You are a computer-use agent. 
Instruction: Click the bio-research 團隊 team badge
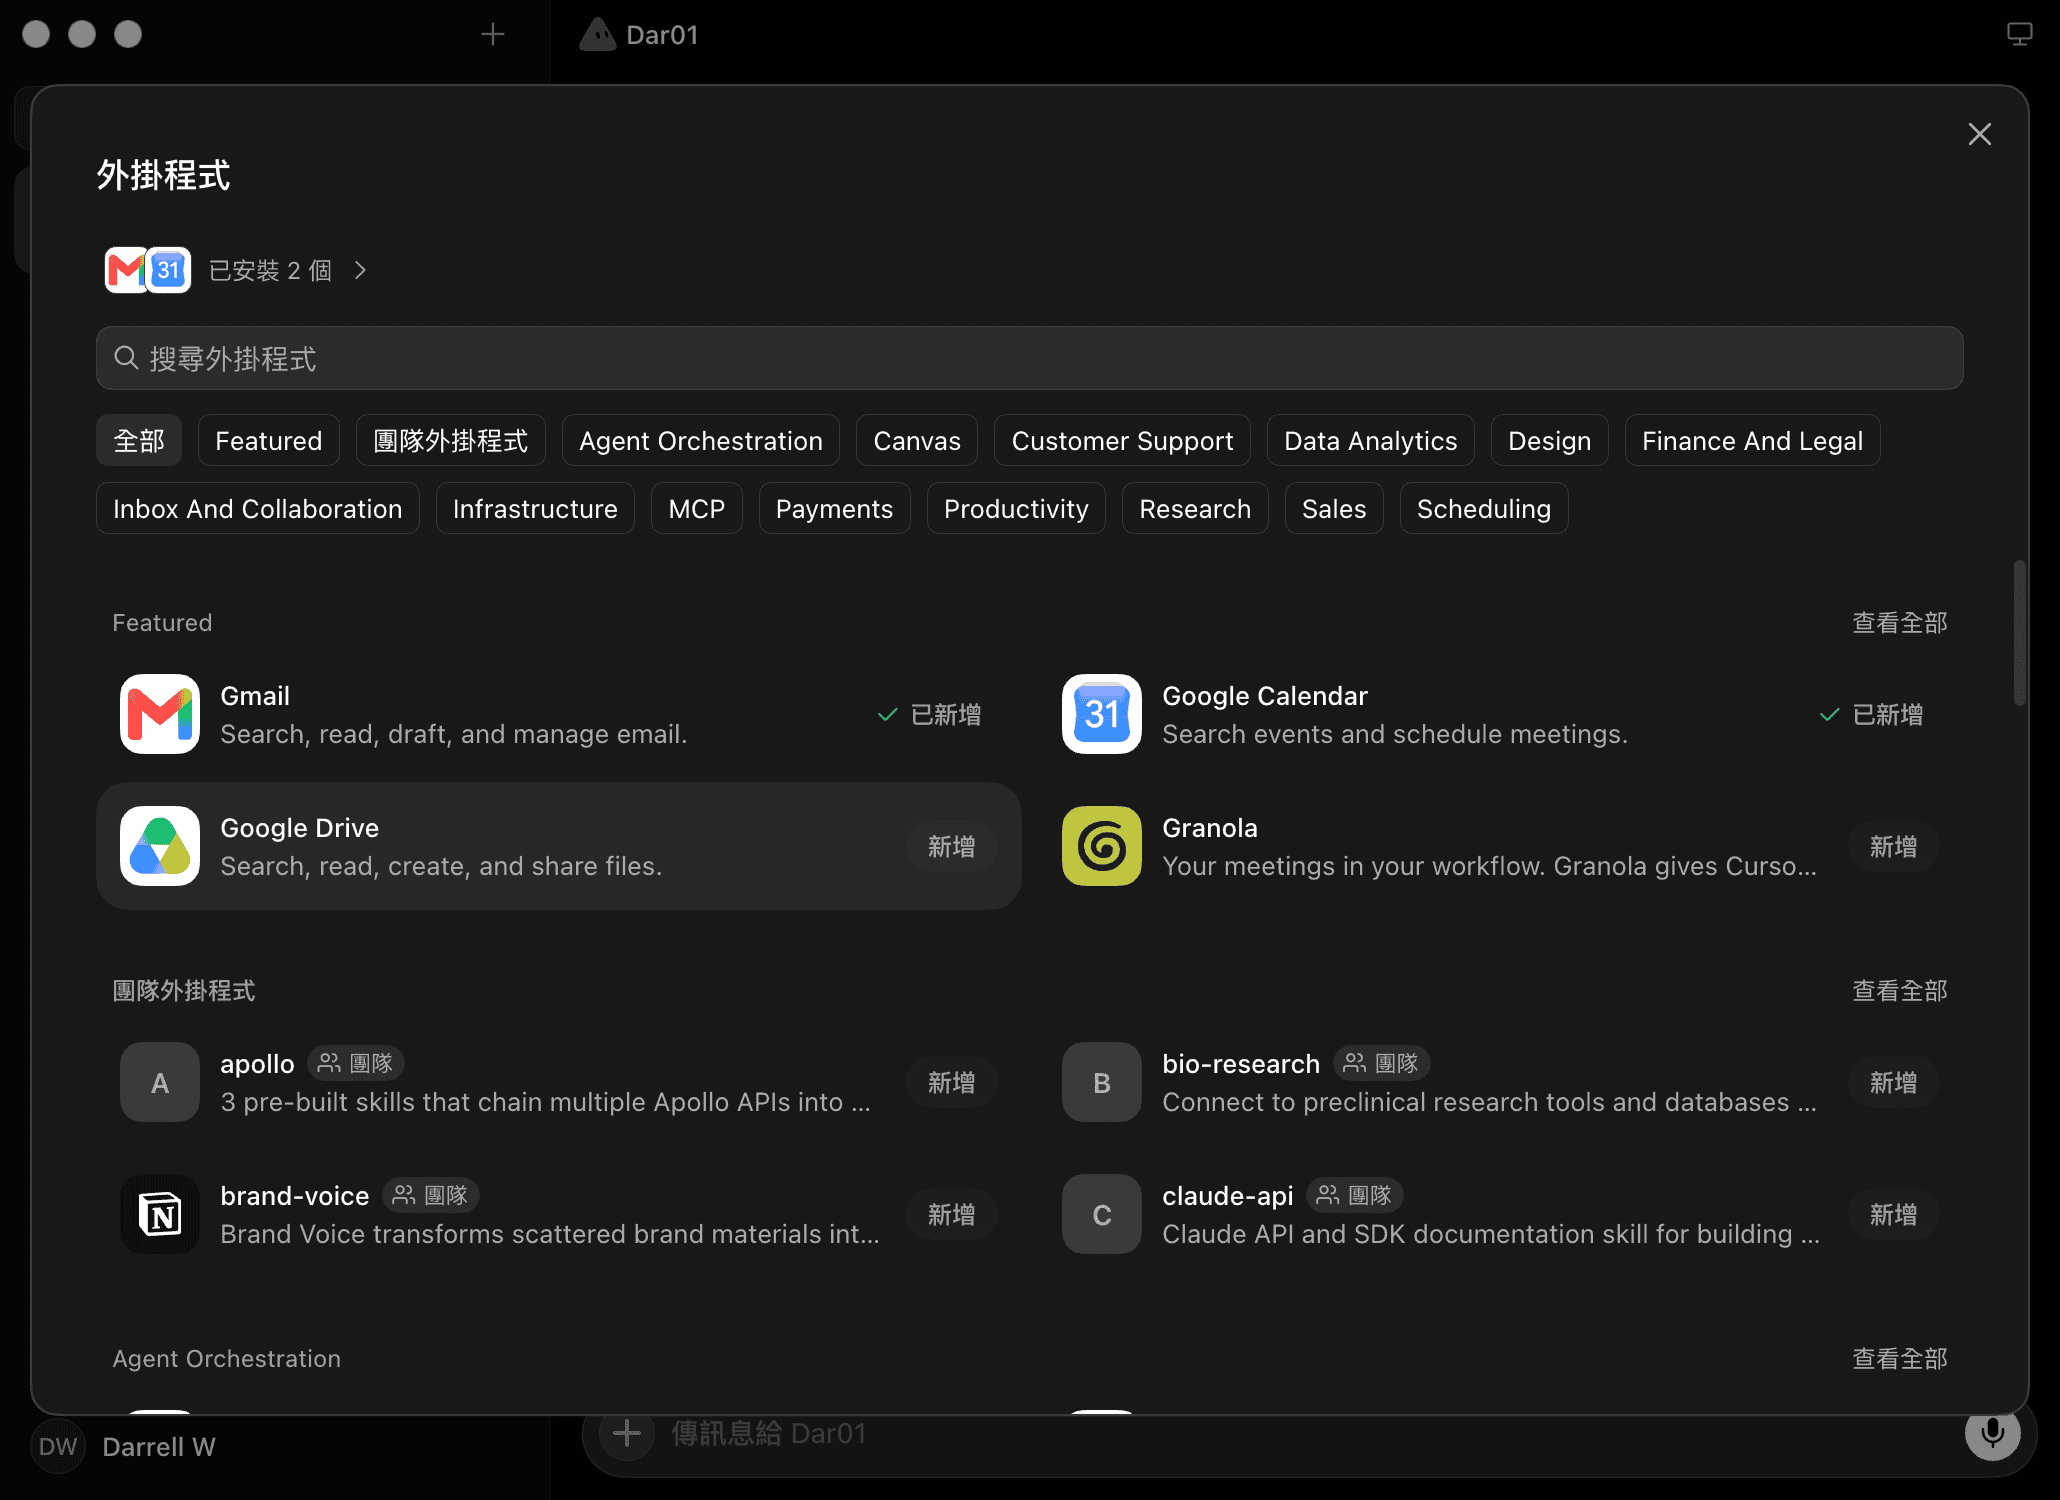(x=1382, y=1063)
